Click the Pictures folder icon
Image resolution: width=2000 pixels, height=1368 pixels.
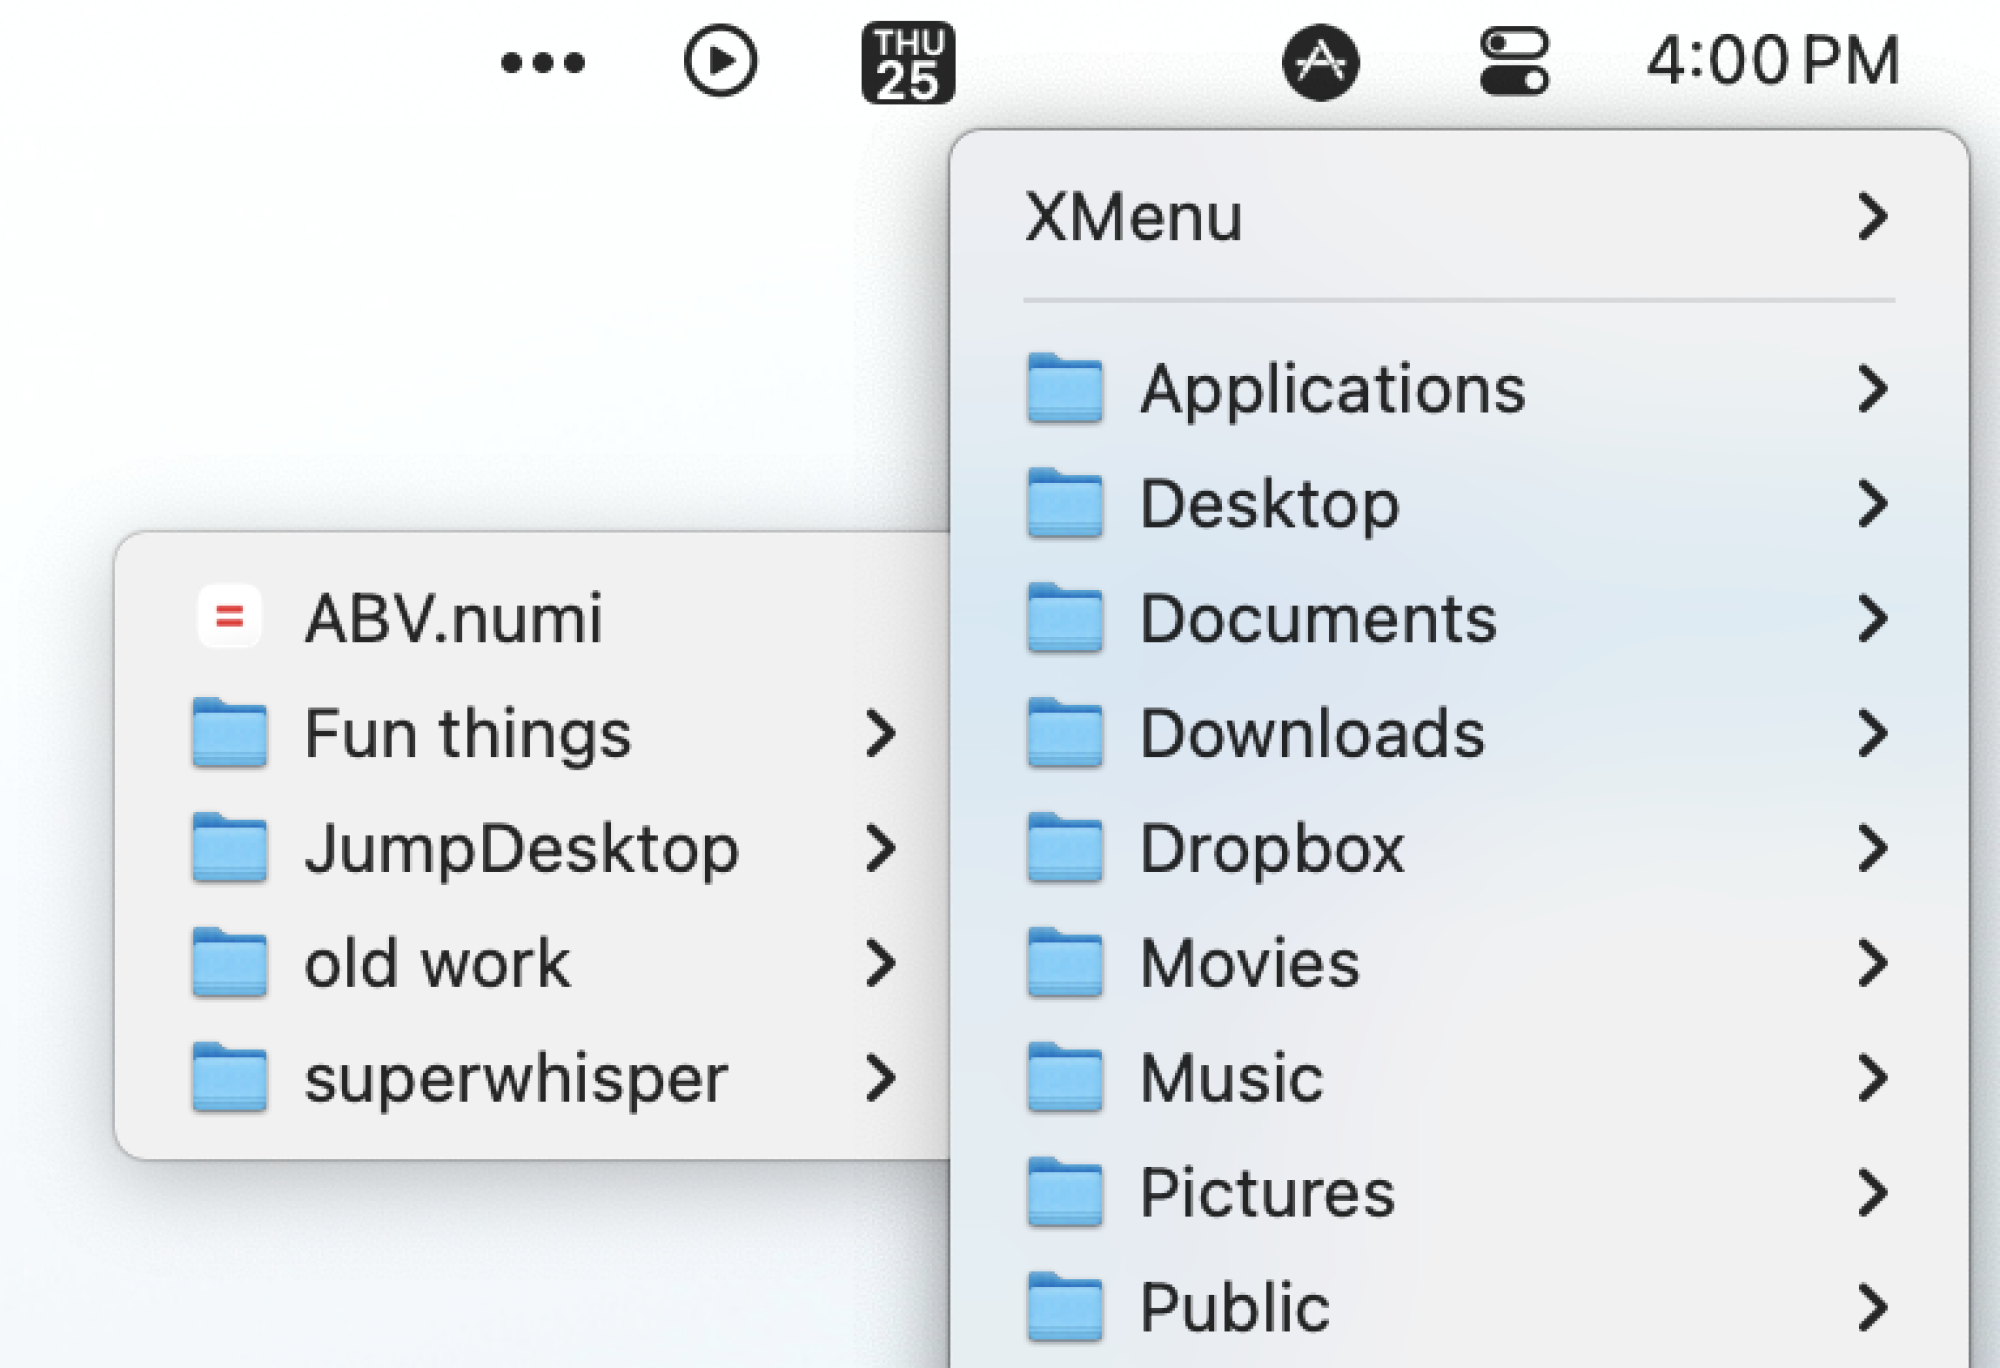1065,1192
